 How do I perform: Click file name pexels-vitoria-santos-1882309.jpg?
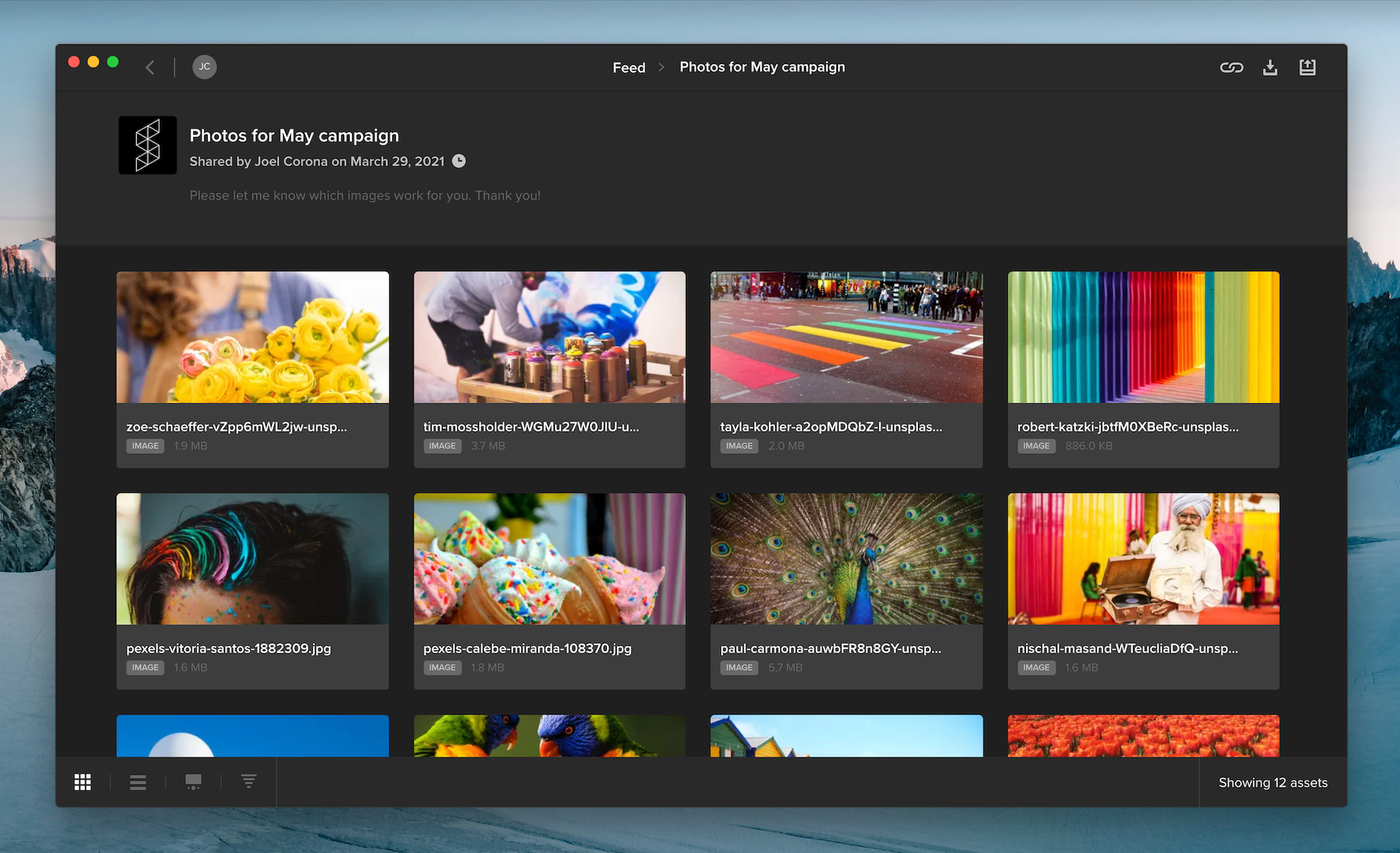click(228, 648)
